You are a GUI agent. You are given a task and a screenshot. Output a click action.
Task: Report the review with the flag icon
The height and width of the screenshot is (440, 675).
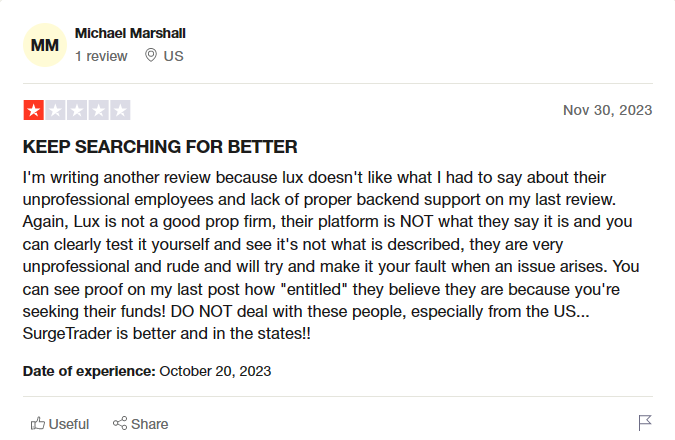click(645, 423)
